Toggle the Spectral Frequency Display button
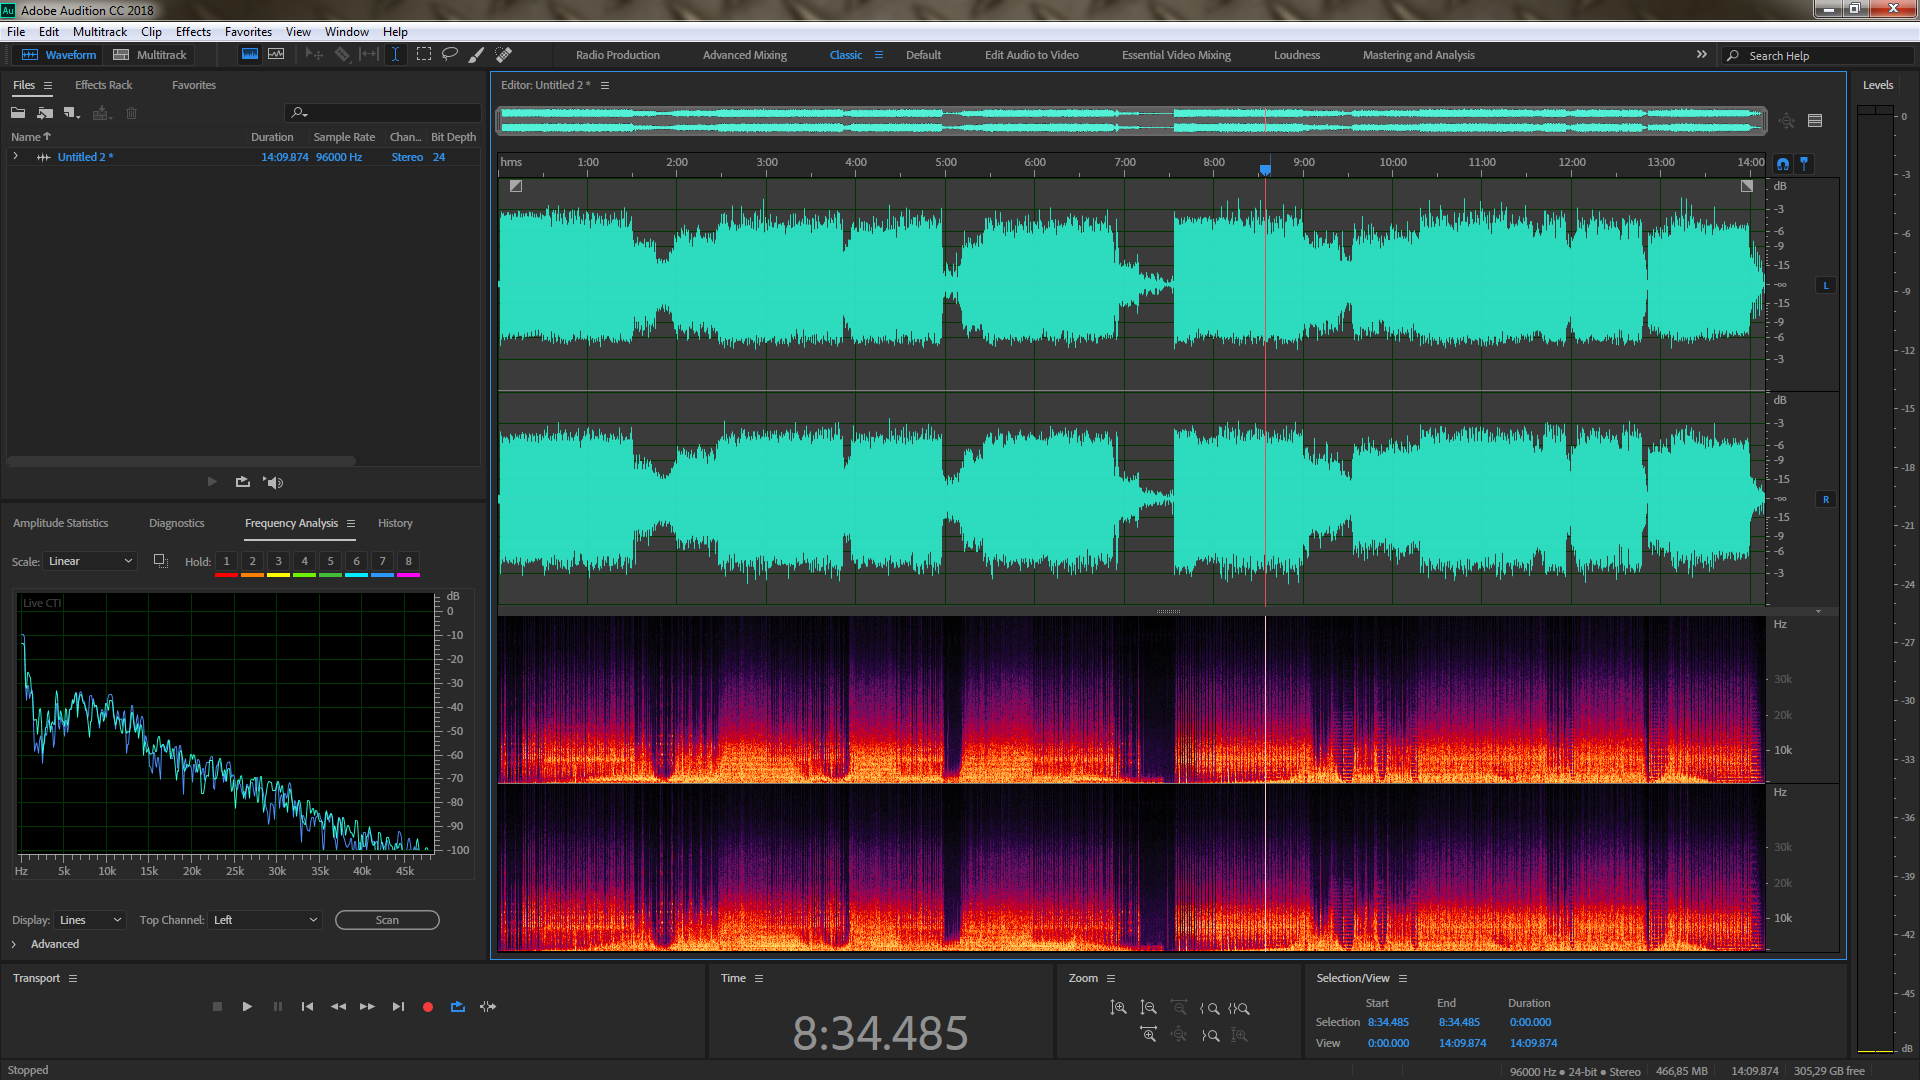This screenshot has height=1080, width=1920. click(250, 54)
